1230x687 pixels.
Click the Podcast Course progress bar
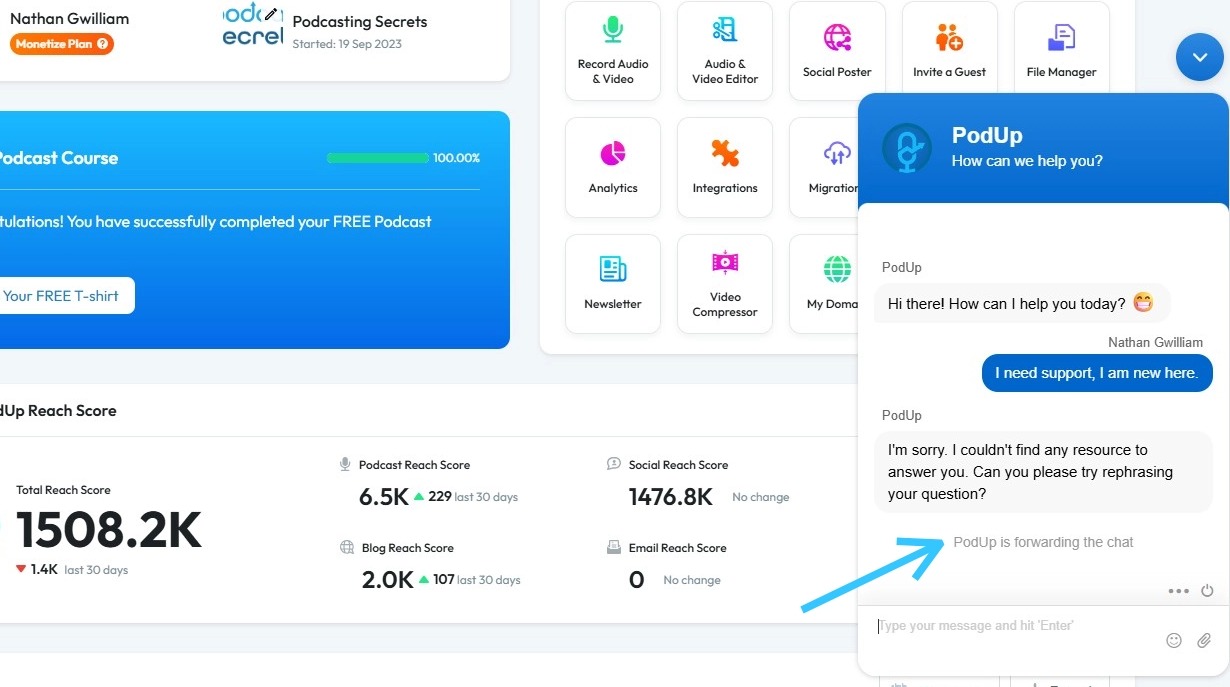click(378, 158)
